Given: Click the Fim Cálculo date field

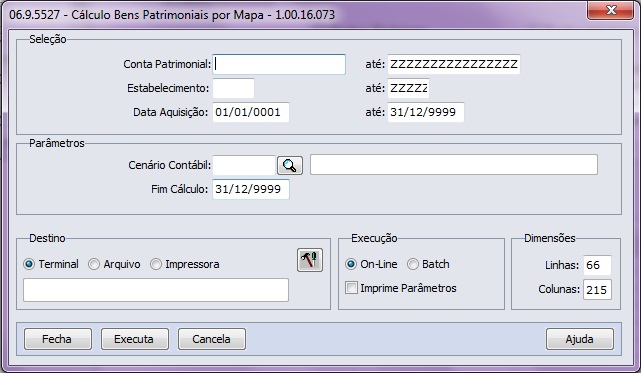Looking at the screenshot, I should tap(251, 189).
